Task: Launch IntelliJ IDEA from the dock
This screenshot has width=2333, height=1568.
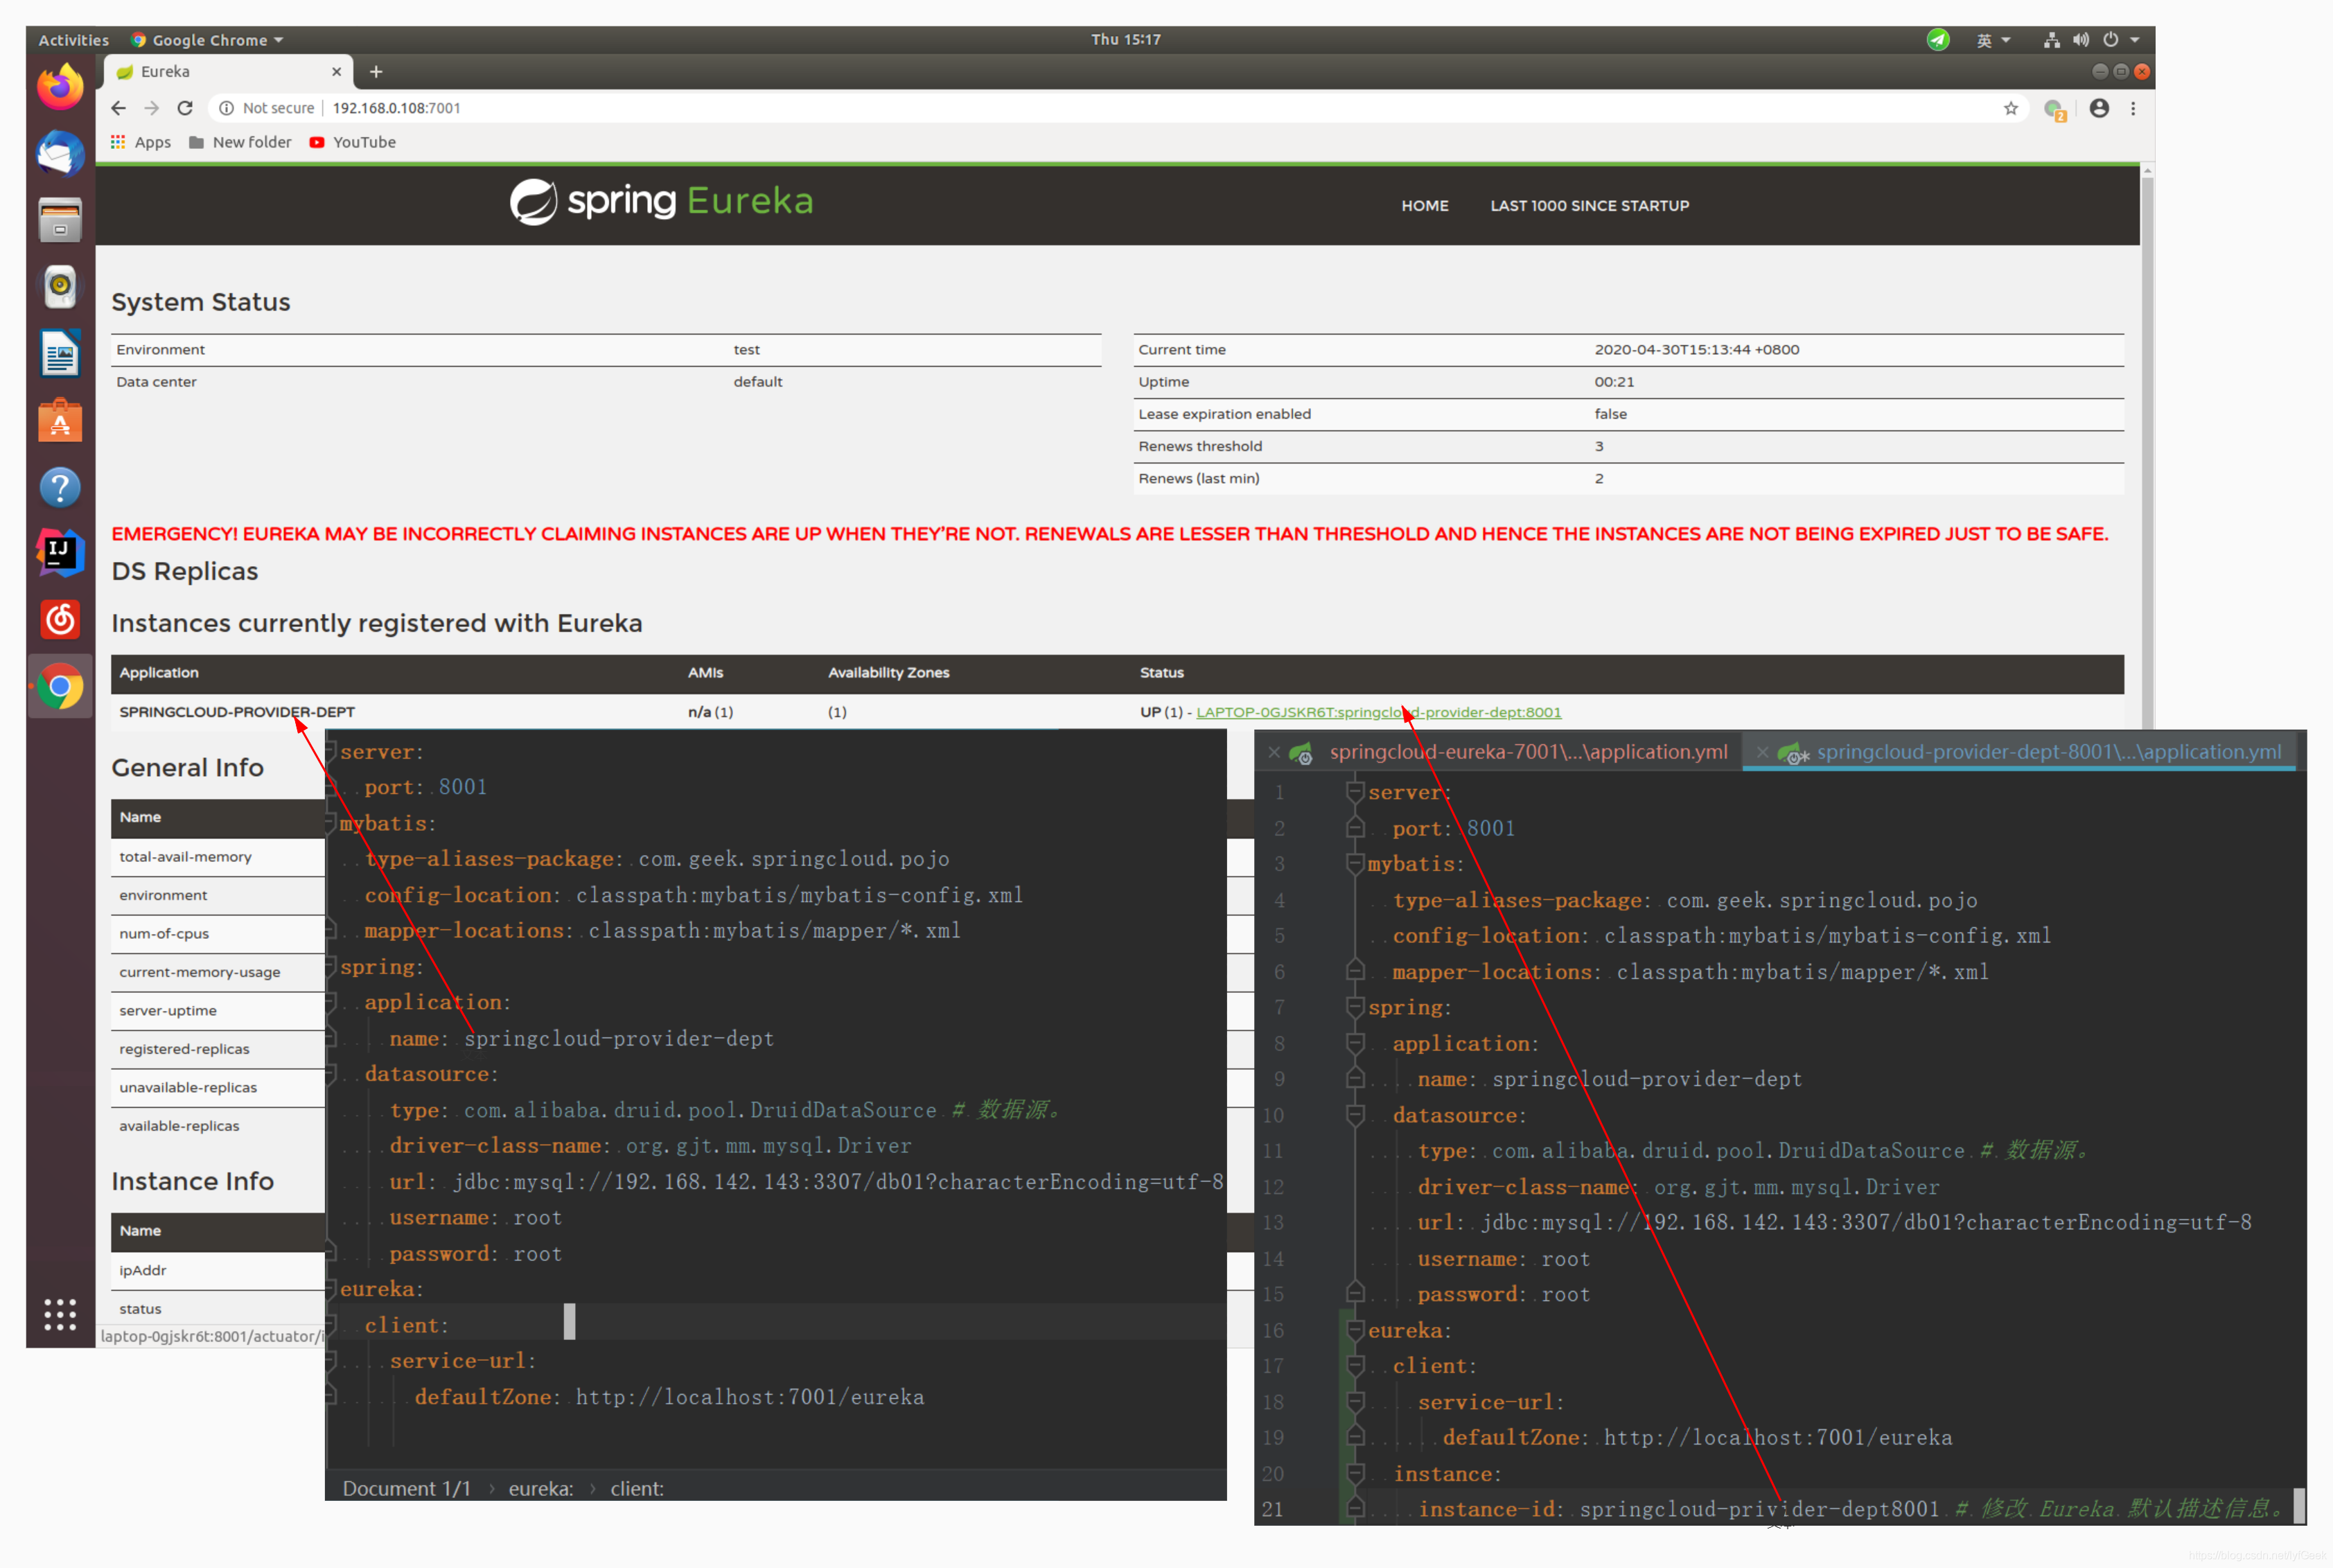Action: [x=60, y=553]
